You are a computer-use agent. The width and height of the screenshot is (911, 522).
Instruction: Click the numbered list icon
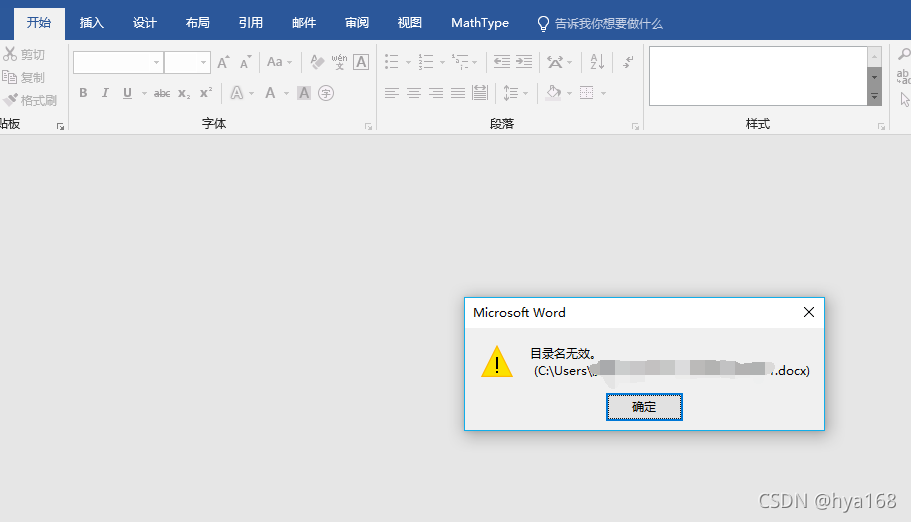[x=426, y=62]
